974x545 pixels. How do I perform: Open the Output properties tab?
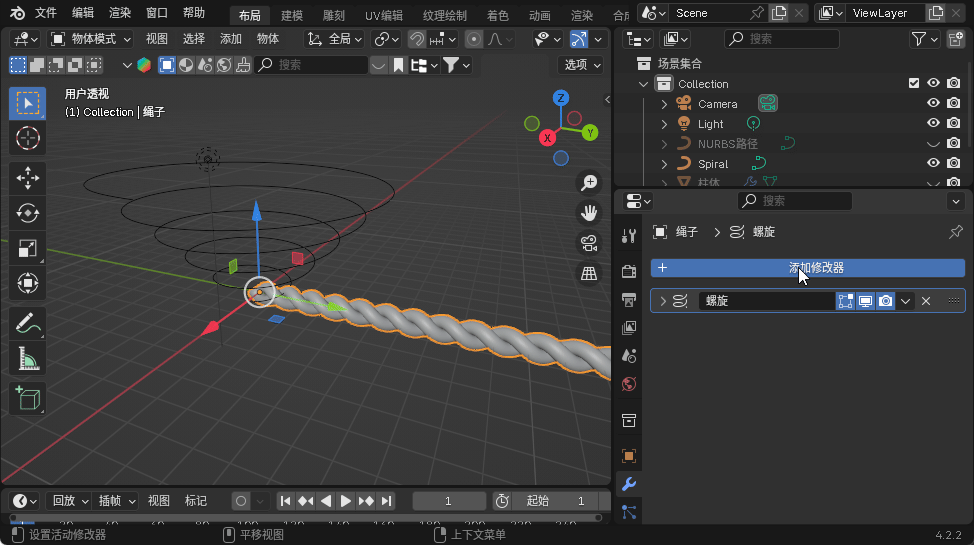[629, 300]
